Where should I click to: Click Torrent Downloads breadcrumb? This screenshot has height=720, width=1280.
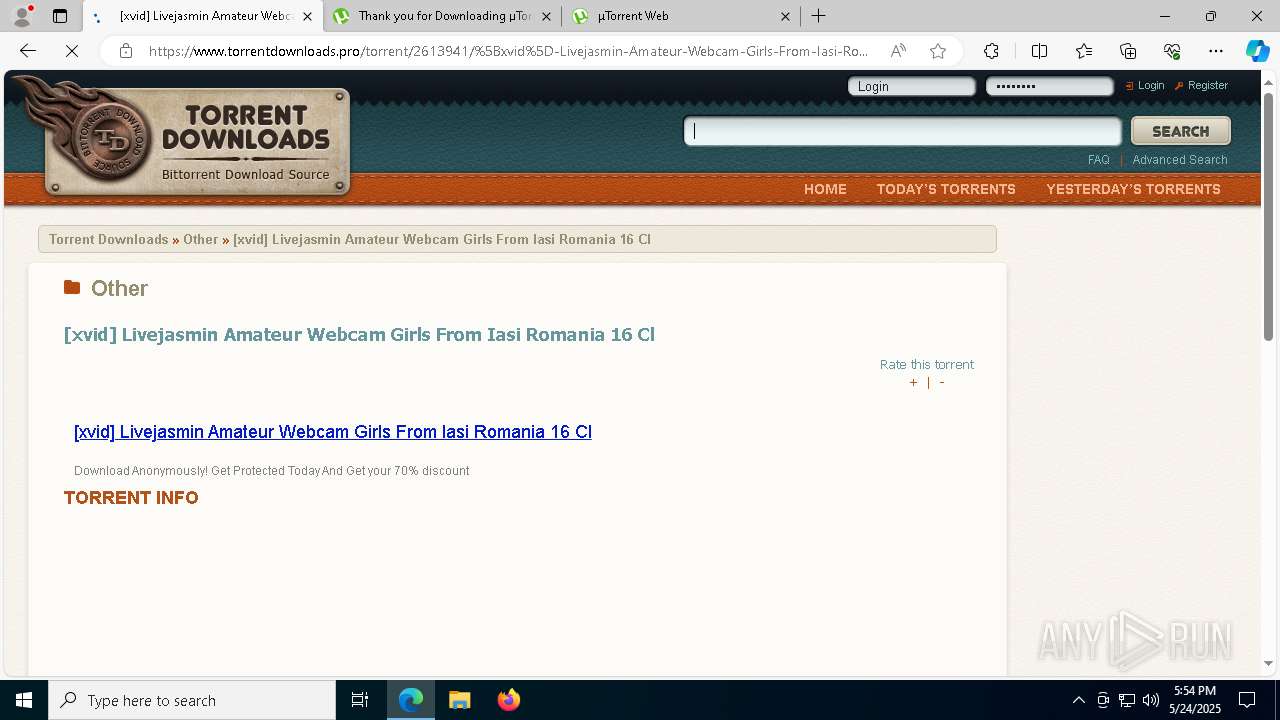point(108,239)
